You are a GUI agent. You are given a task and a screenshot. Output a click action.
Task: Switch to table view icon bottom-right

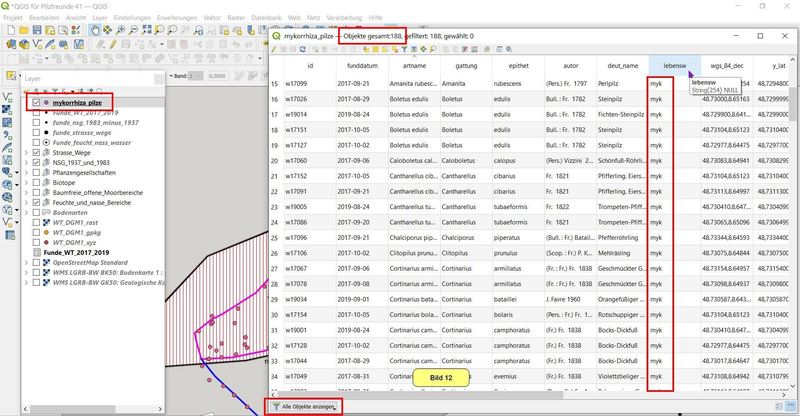(x=791, y=406)
